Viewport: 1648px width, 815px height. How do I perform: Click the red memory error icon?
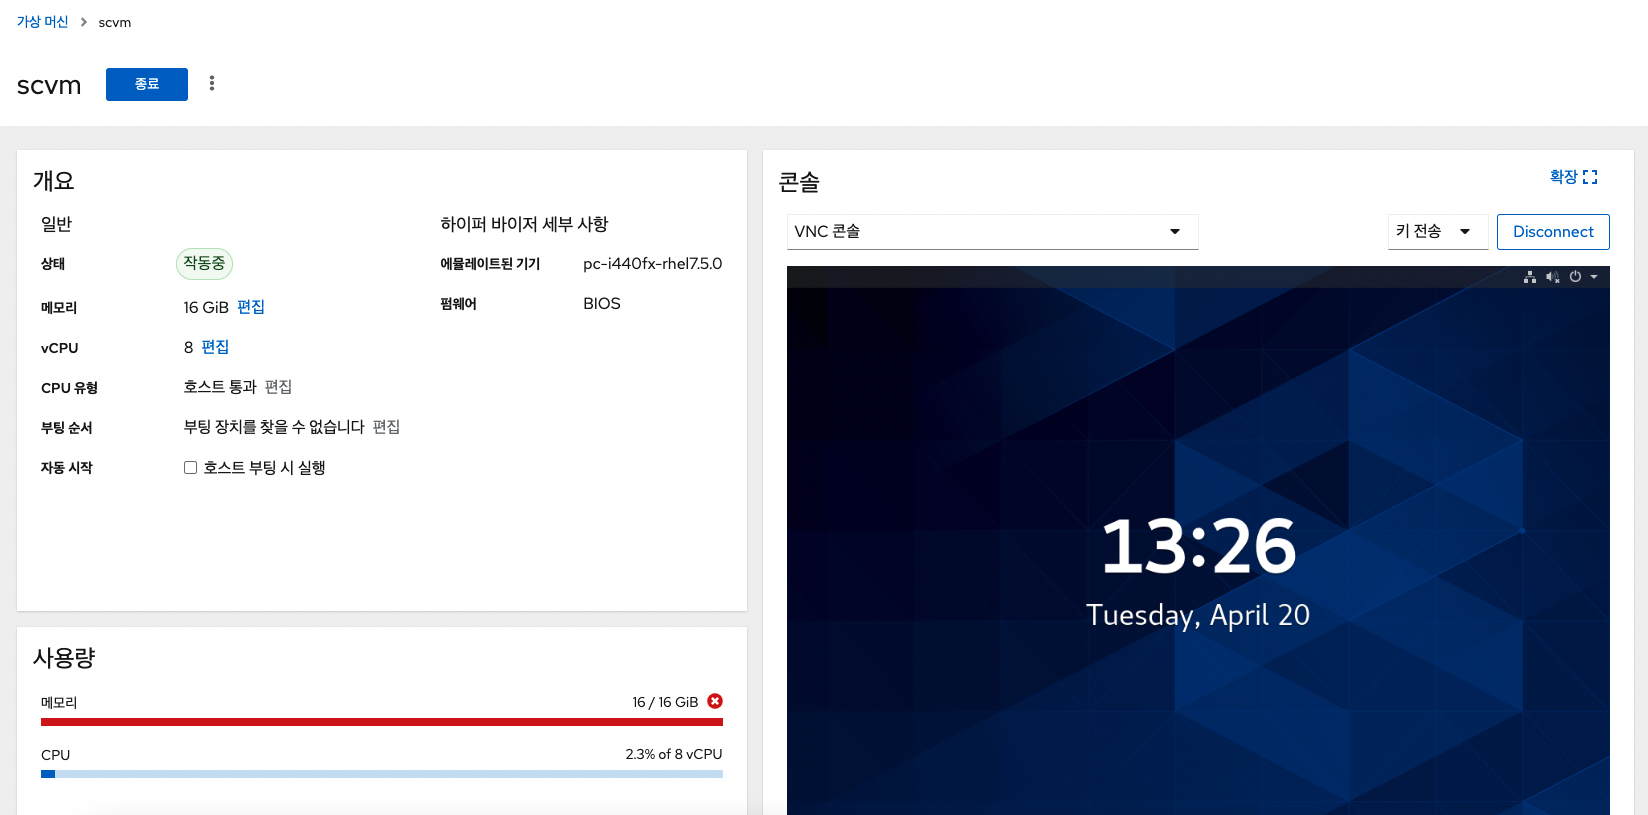coord(715,701)
